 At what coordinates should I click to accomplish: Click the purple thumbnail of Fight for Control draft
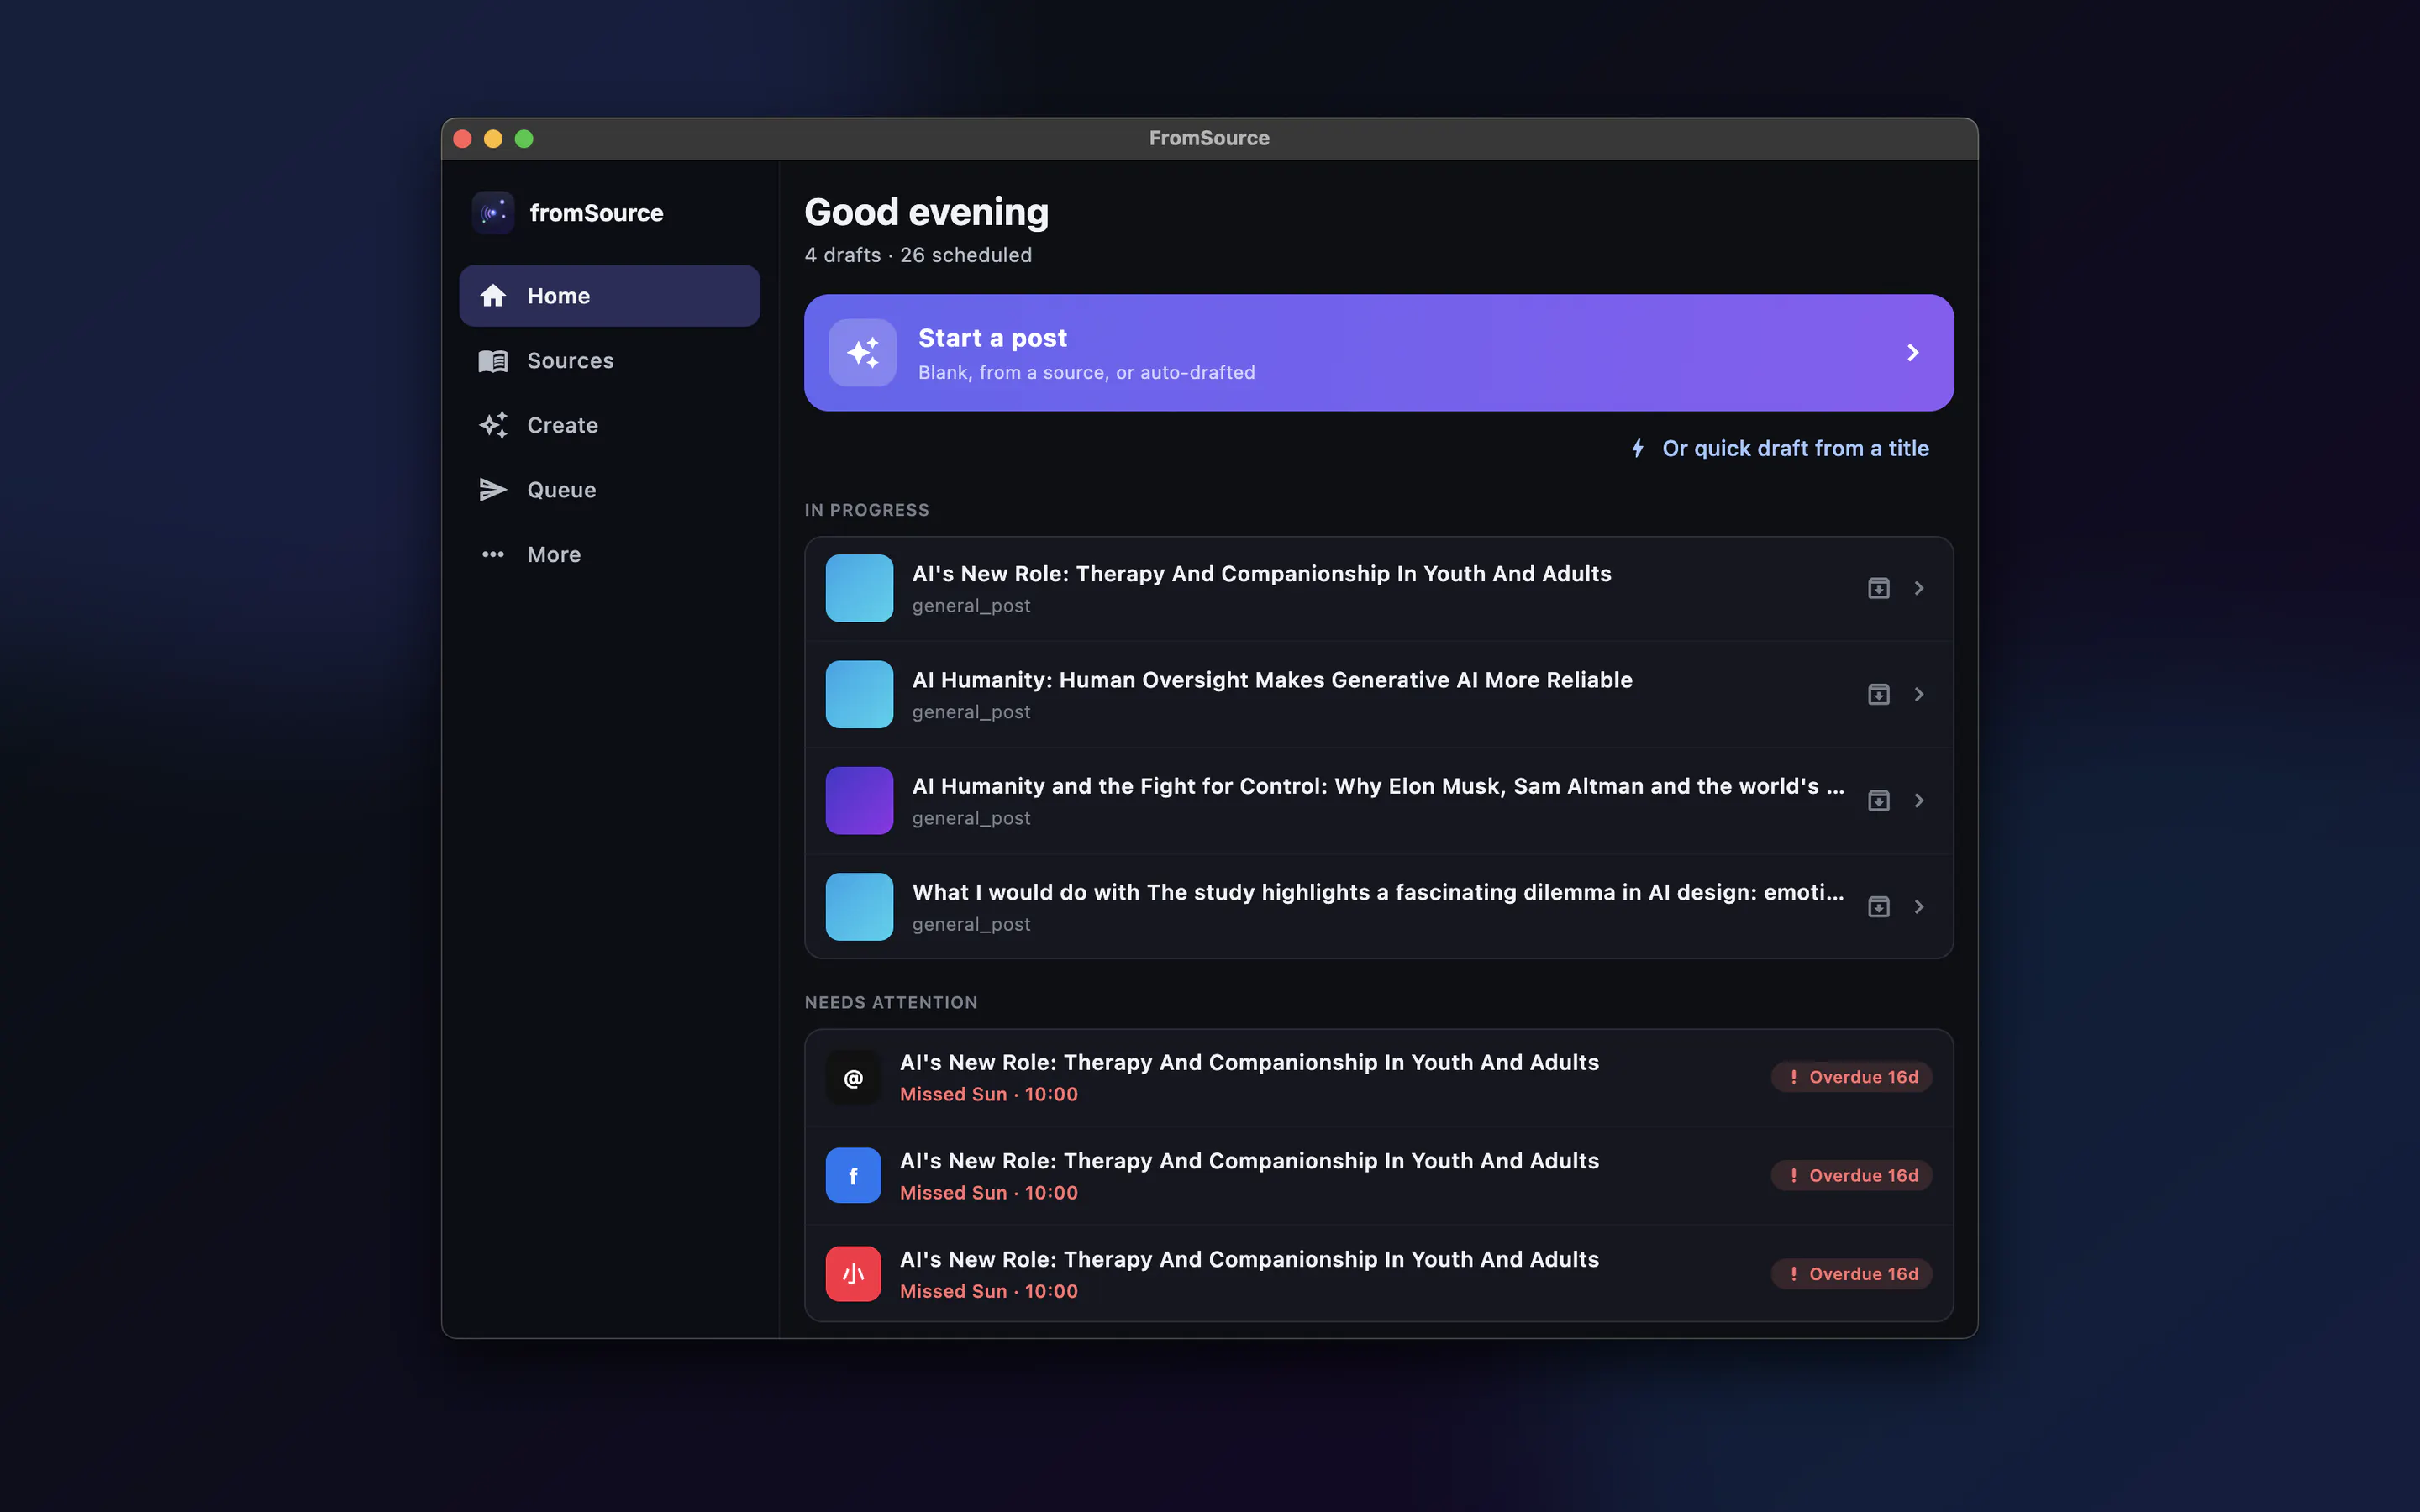click(x=859, y=800)
